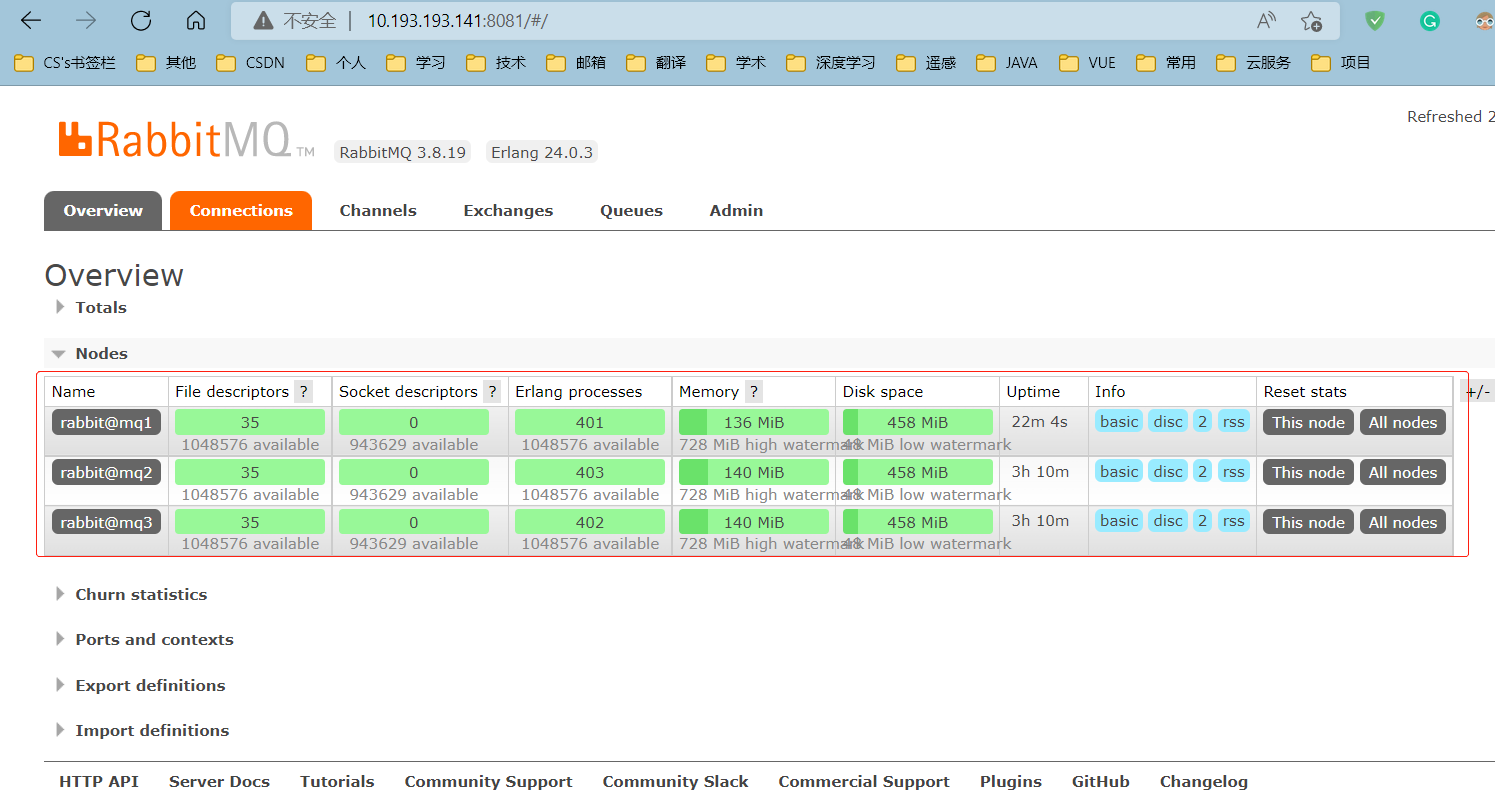Expand the Export definitions section

point(141,686)
